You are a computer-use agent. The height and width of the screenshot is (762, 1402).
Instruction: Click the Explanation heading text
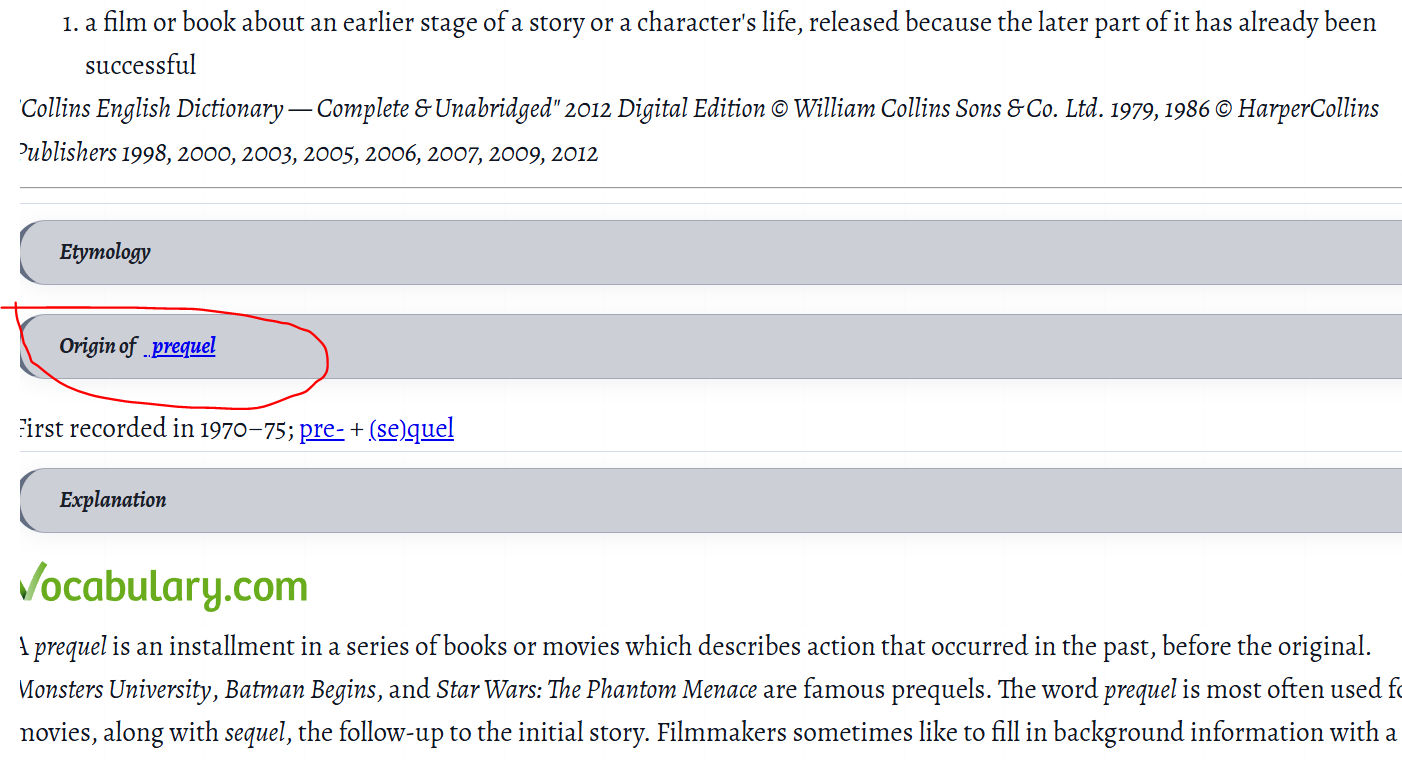[113, 500]
